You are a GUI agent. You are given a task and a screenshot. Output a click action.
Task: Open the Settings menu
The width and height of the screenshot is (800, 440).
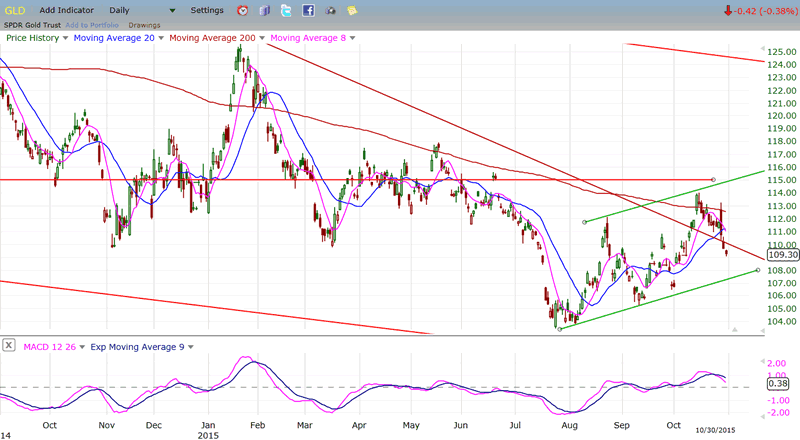tap(207, 10)
